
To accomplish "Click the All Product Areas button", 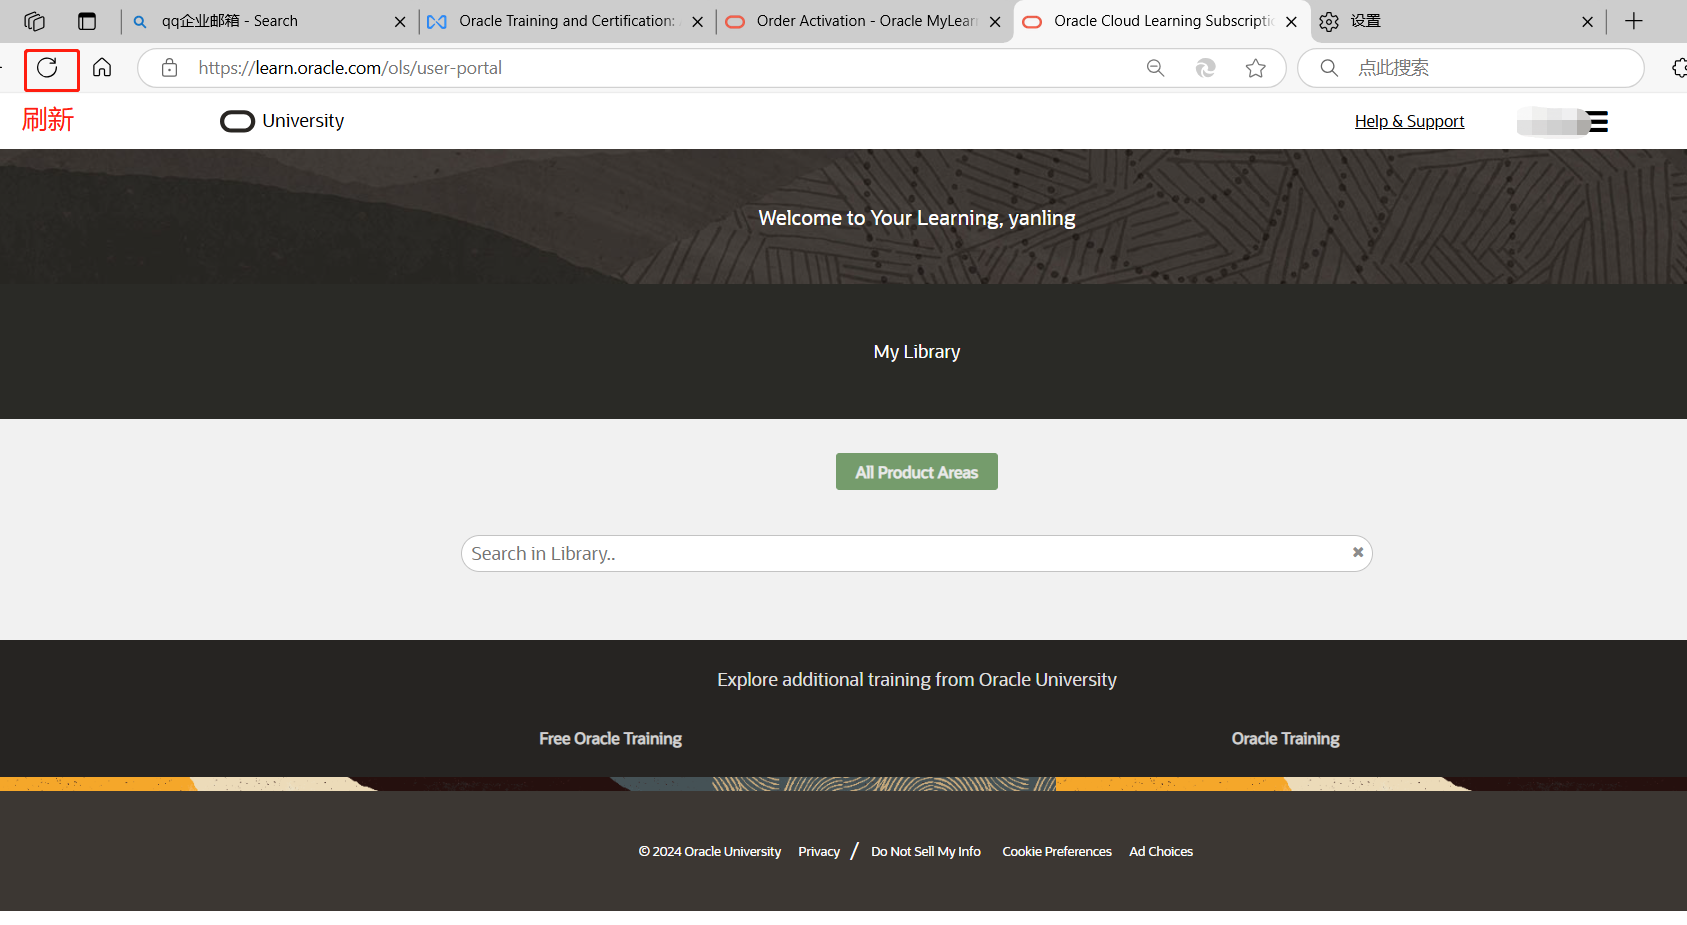I will (x=917, y=472).
